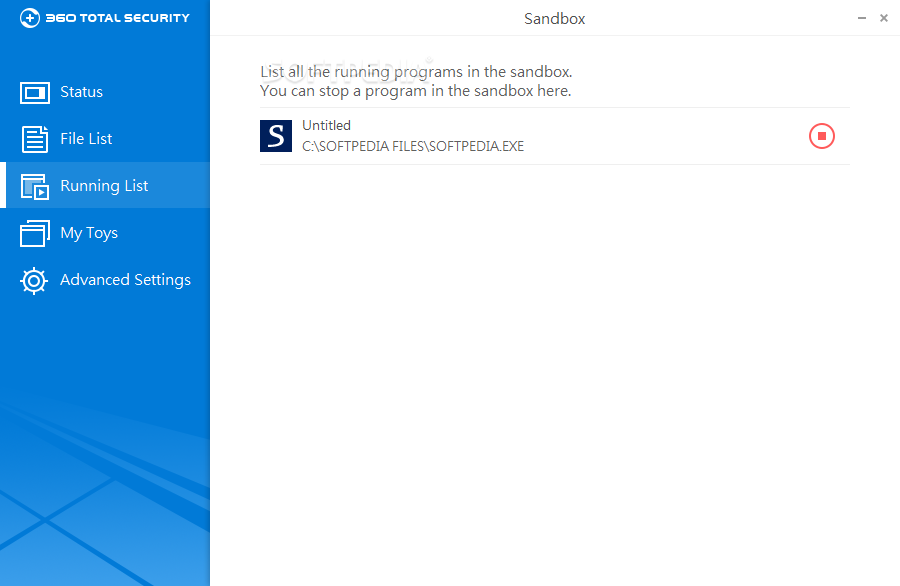Click the File List document icon
The image size is (900, 586).
pos(34,139)
